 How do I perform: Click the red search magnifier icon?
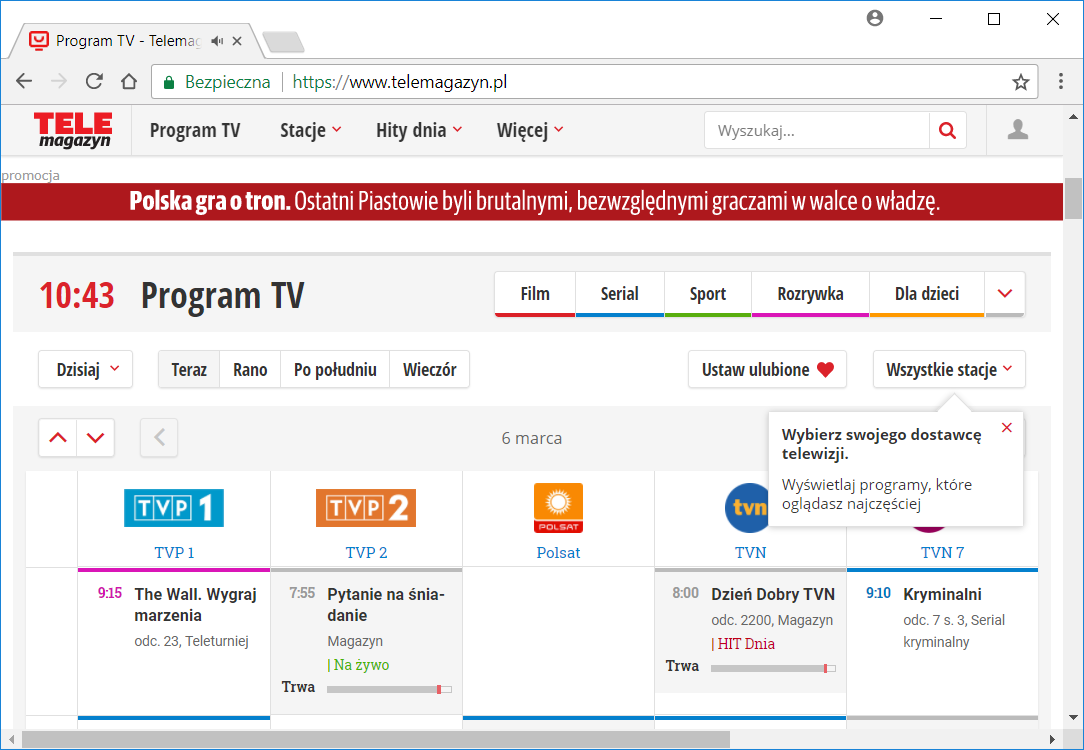(947, 131)
